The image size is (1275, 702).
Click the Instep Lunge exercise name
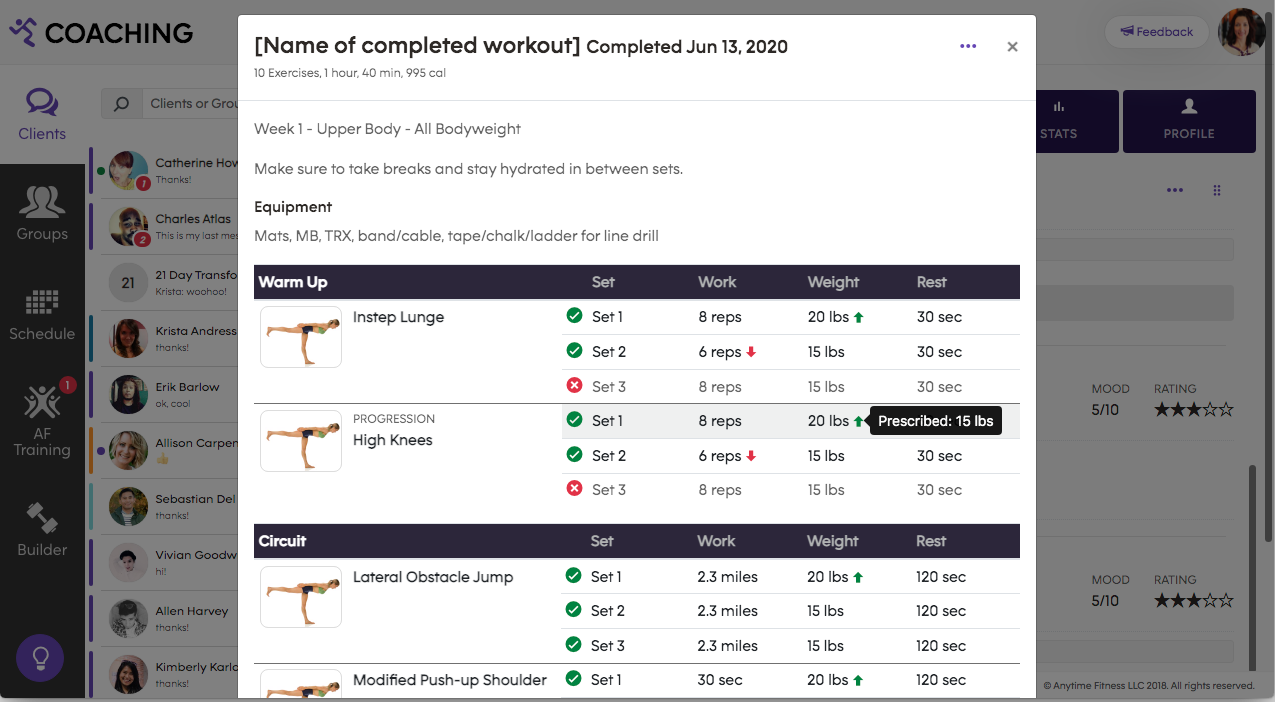point(398,317)
